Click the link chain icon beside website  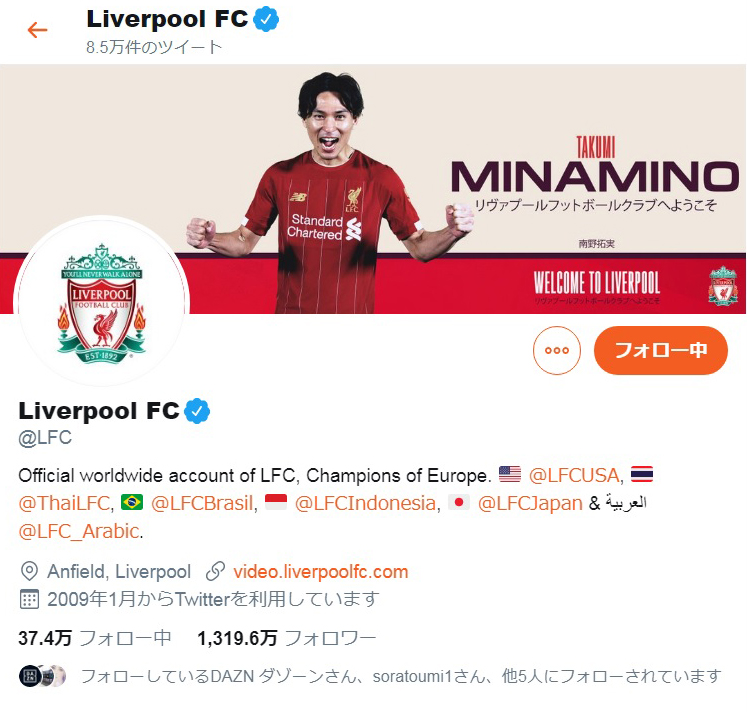tap(215, 571)
